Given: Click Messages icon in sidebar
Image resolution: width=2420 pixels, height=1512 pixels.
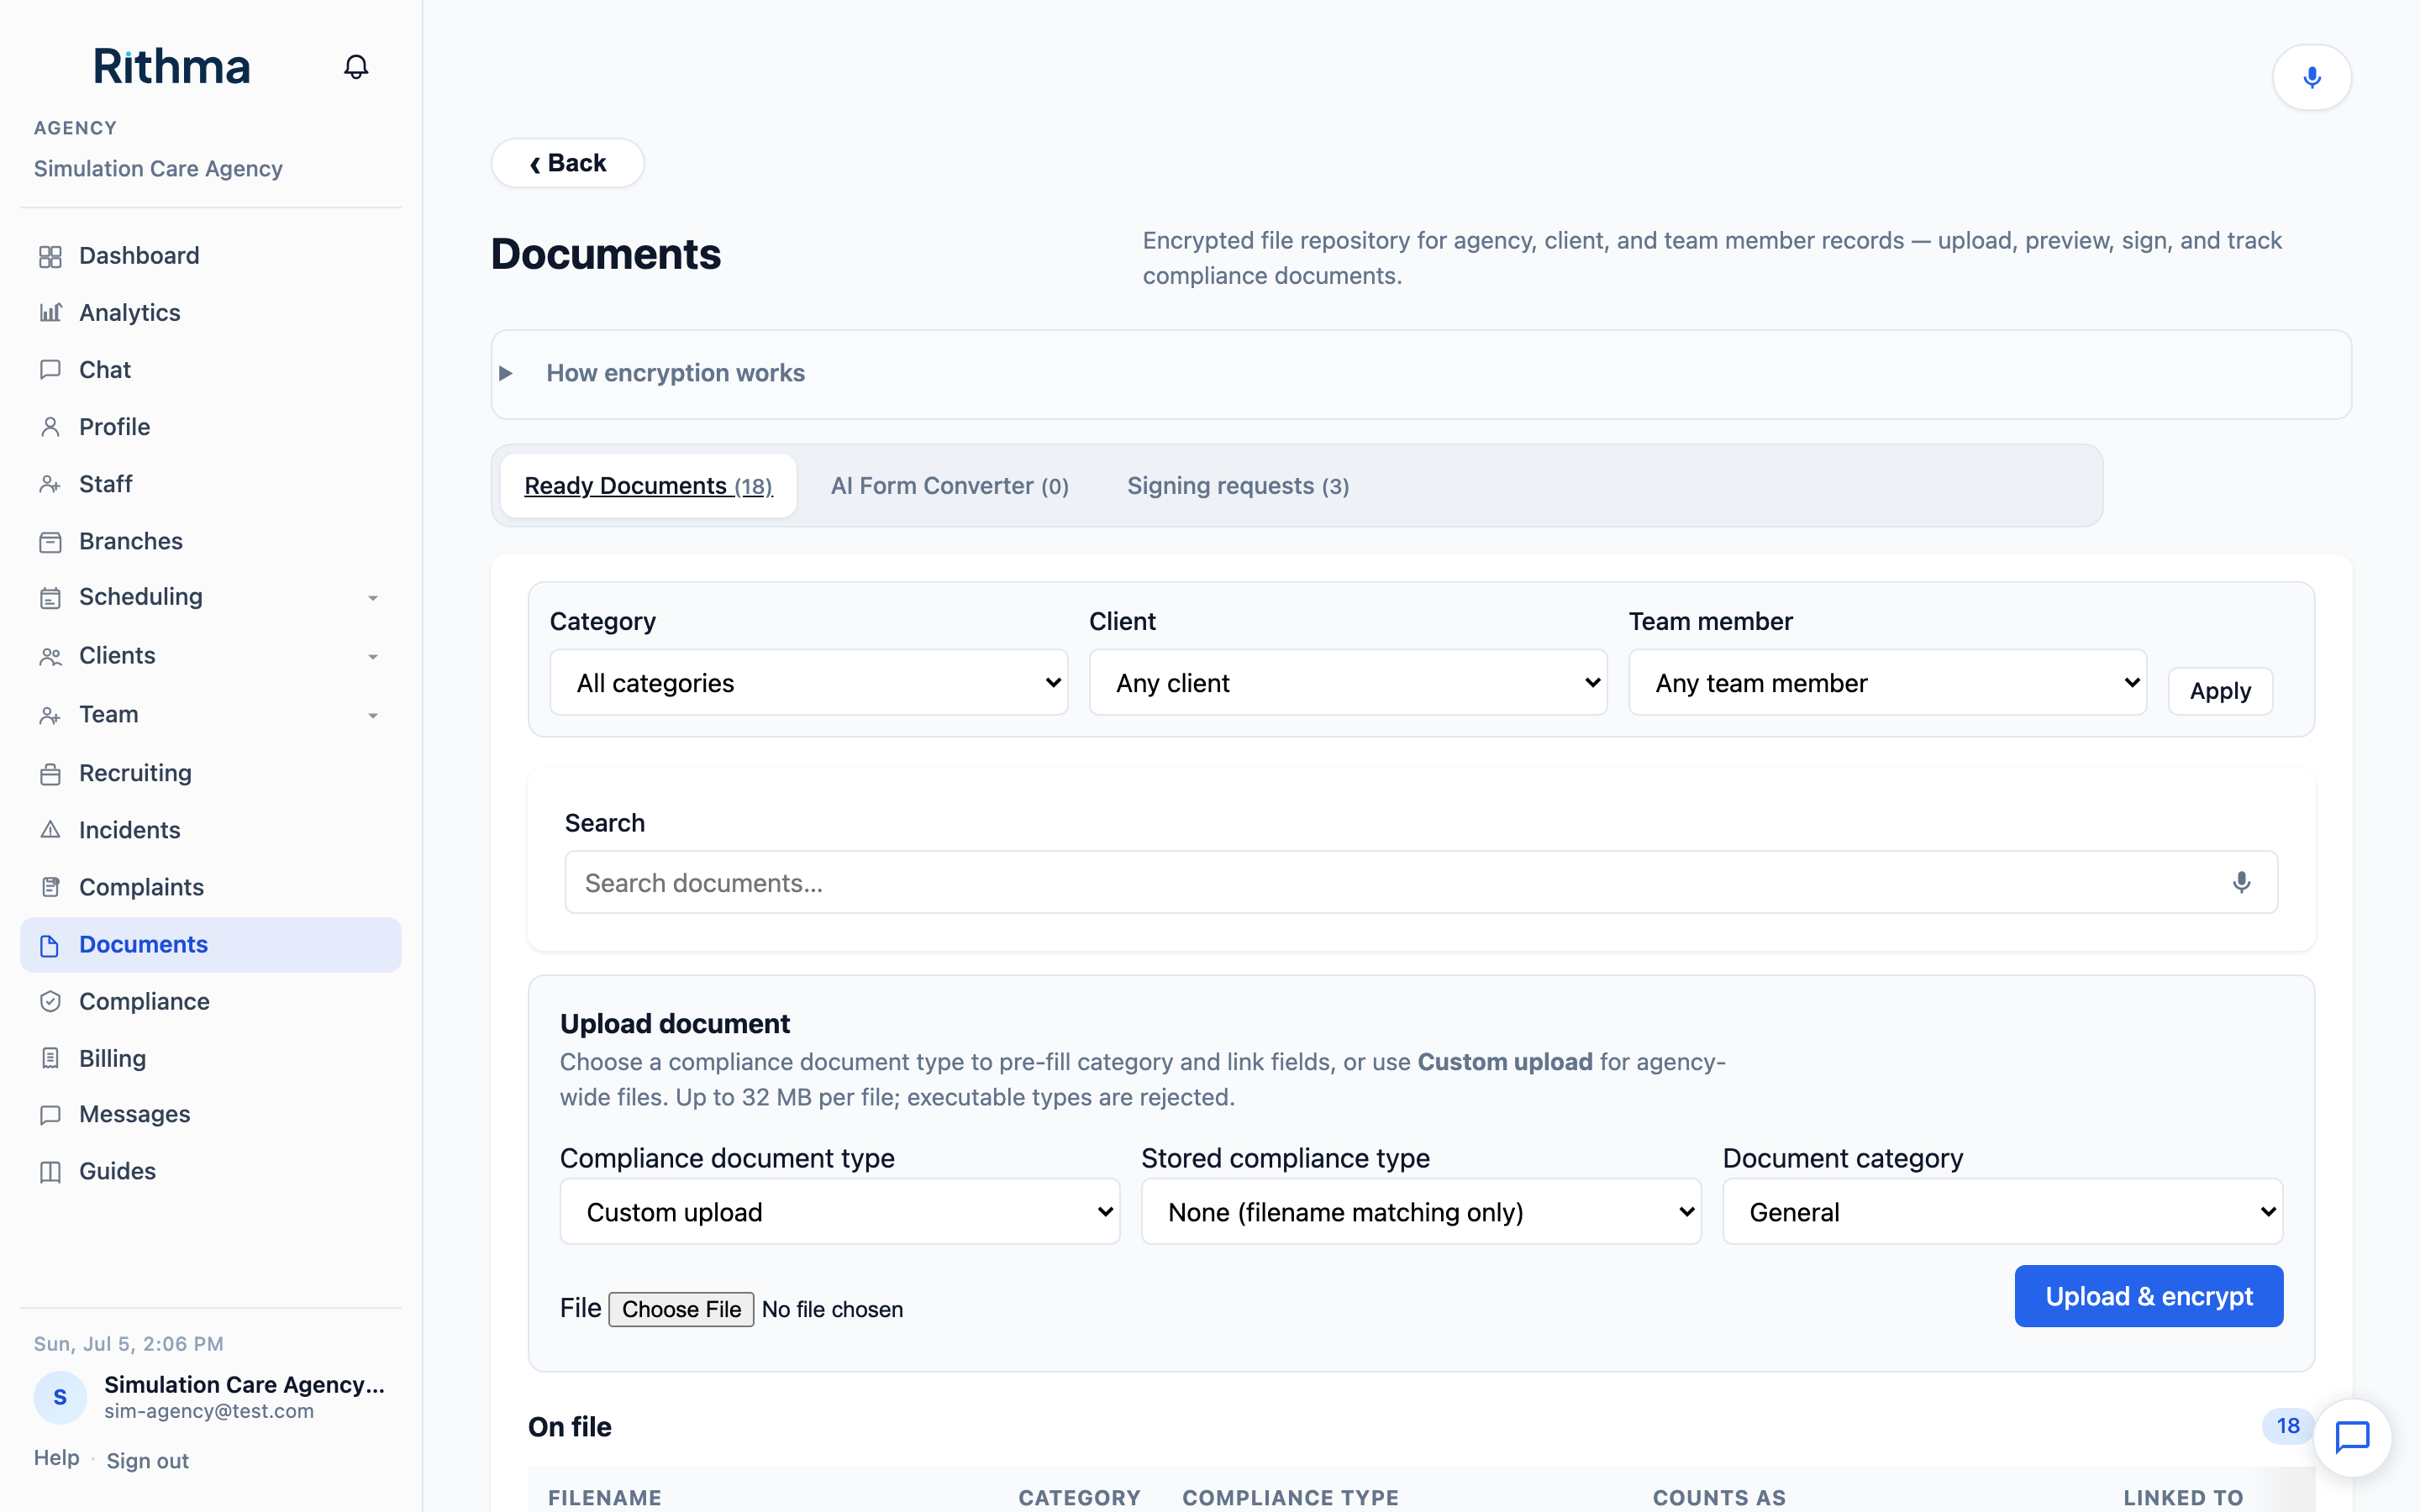Looking at the screenshot, I should 50,1115.
